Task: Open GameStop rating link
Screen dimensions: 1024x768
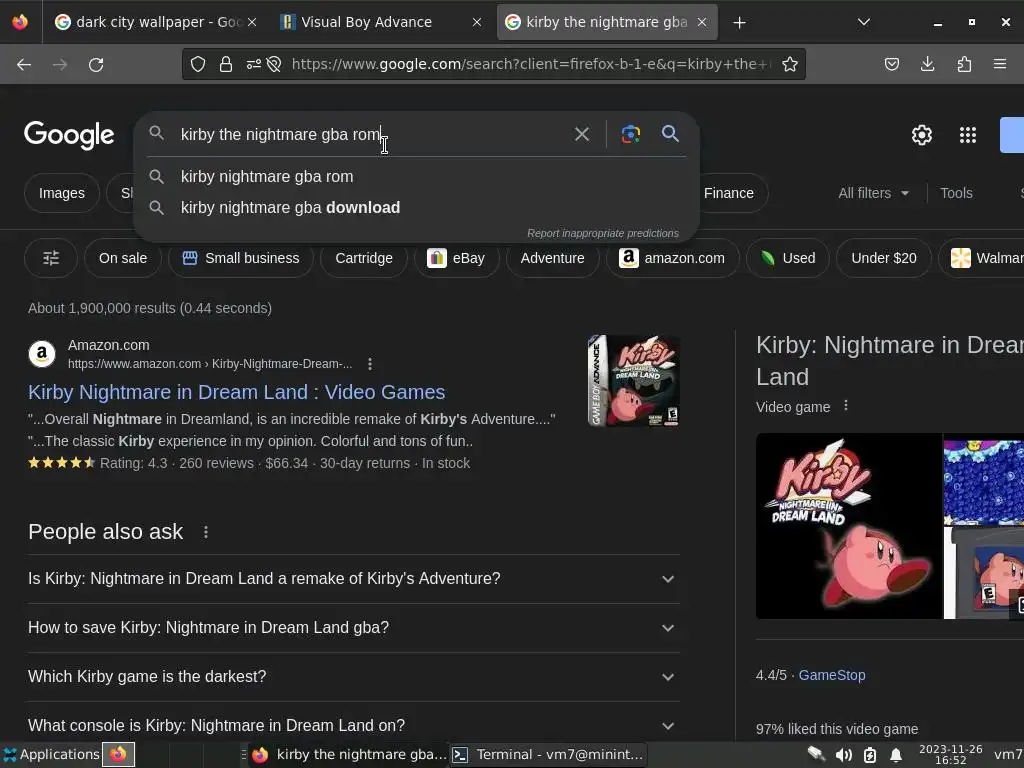Action: (x=832, y=675)
